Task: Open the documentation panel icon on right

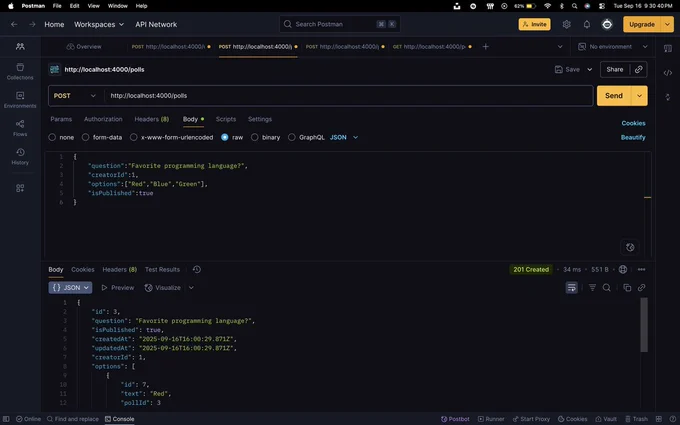Action: click(668, 49)
